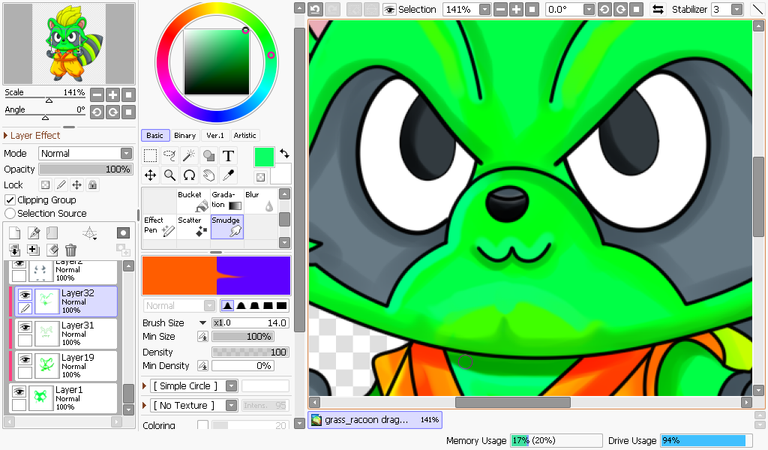Swap foreground and background colors
768x450 pixels.
click(285, 154)
